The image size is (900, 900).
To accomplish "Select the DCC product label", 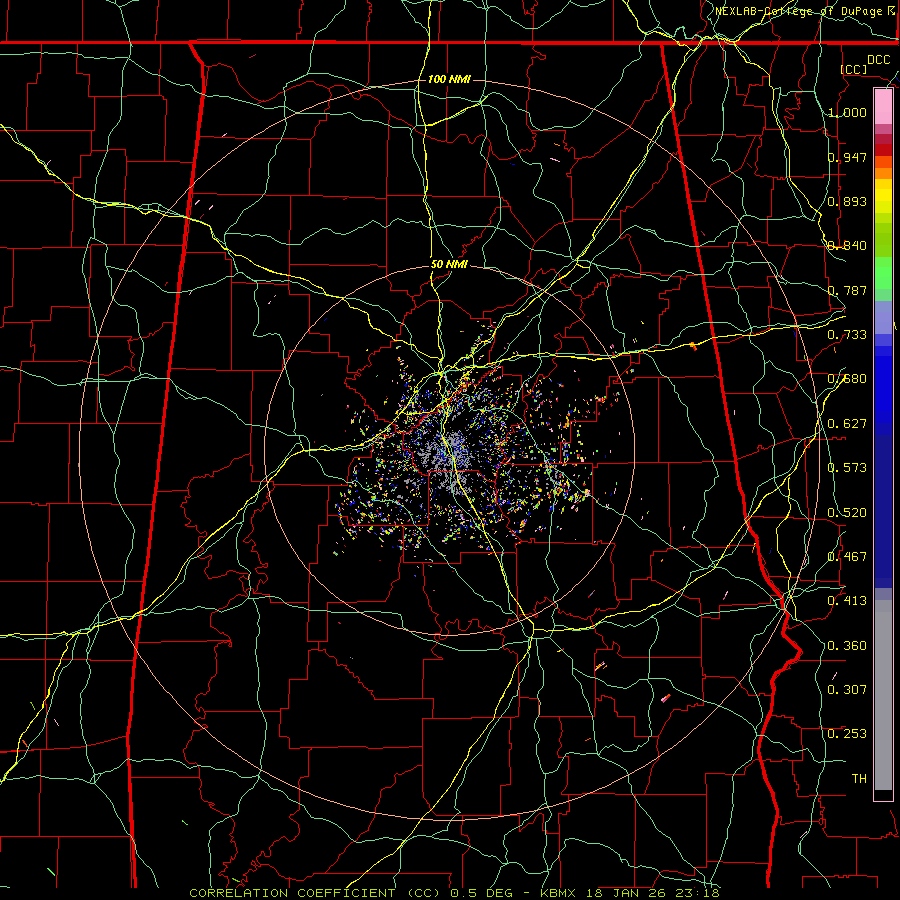I will point(878,60).
